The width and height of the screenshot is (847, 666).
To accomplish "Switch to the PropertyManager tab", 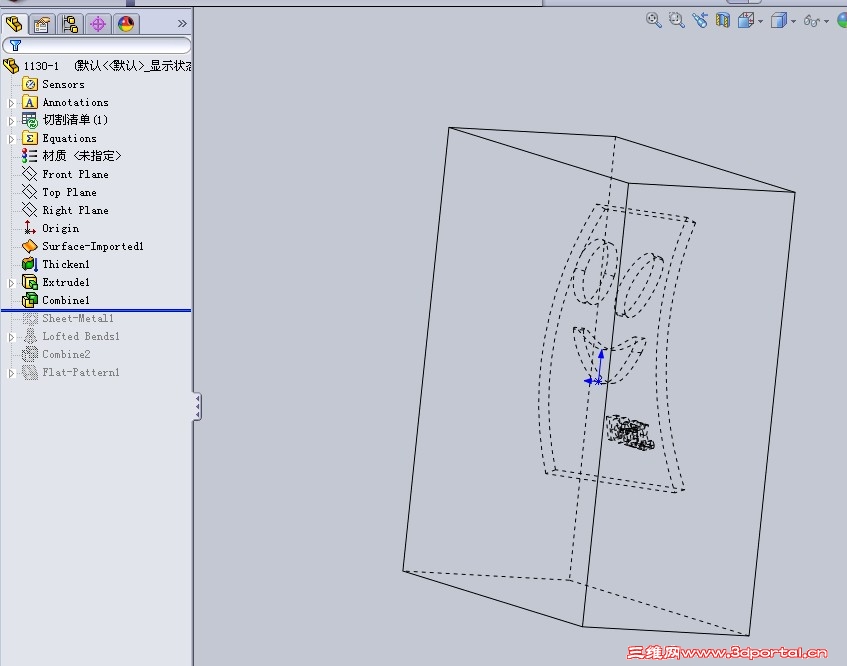I will coord(42,24).
